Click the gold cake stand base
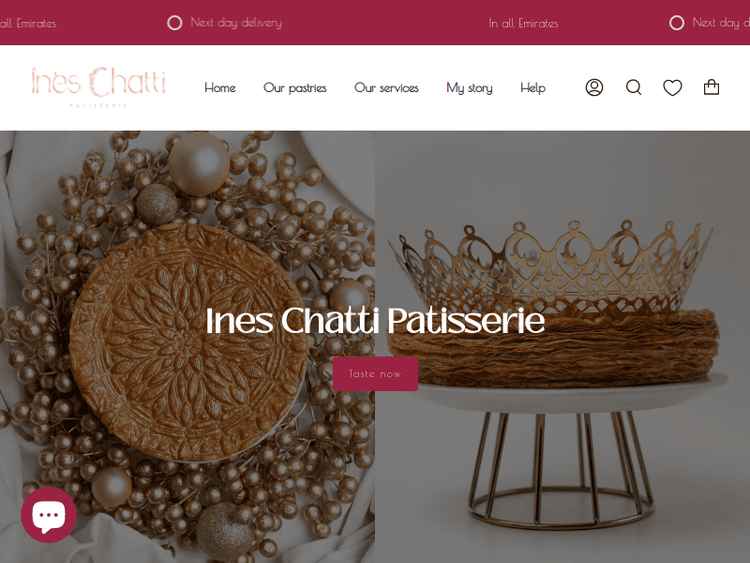 click(x=561, y=469)
